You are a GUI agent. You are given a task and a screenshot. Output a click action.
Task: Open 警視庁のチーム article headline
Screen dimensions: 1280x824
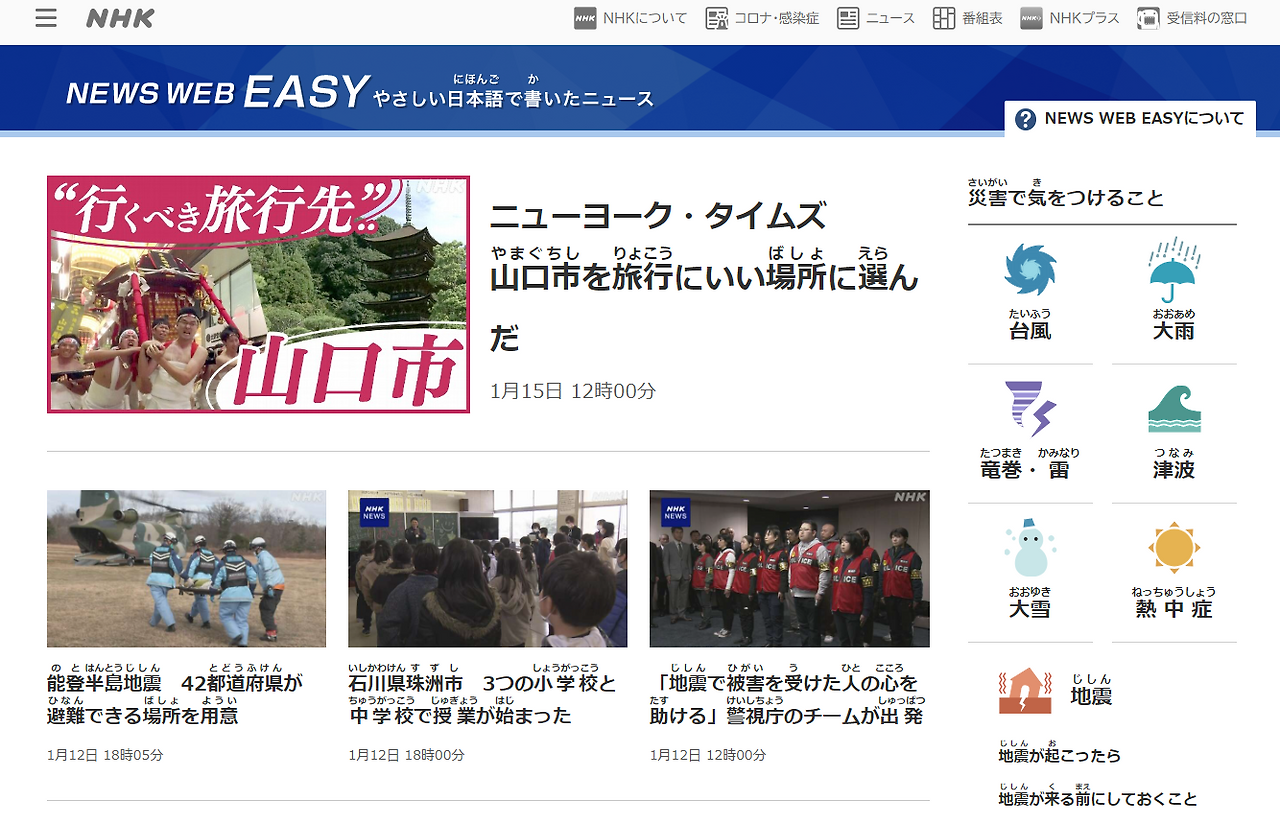click(x=787, y=692)
